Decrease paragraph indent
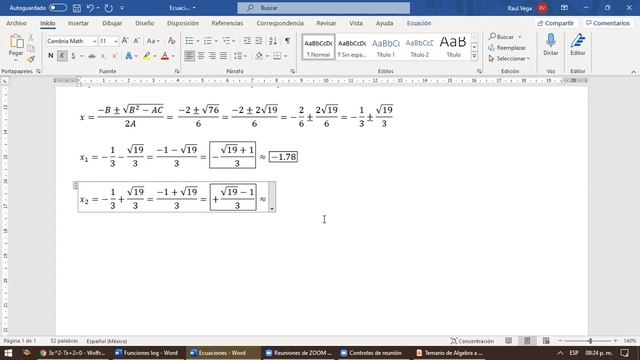Screen dimensions: 640x360 click(247, 41)
